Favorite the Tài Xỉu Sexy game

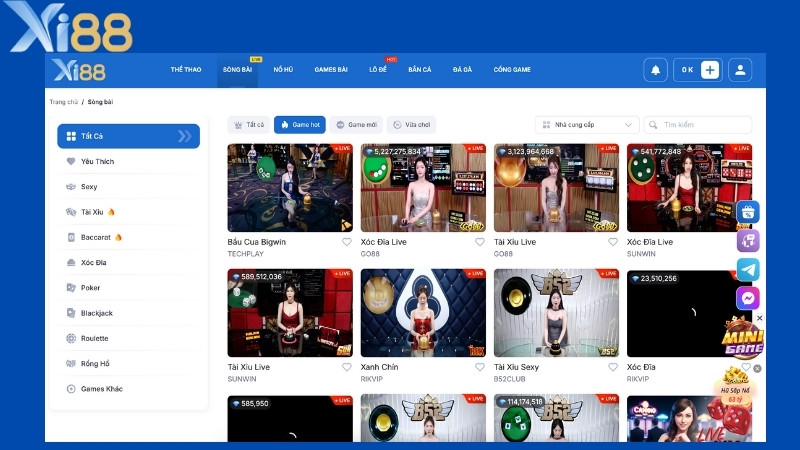coord(613,367)
